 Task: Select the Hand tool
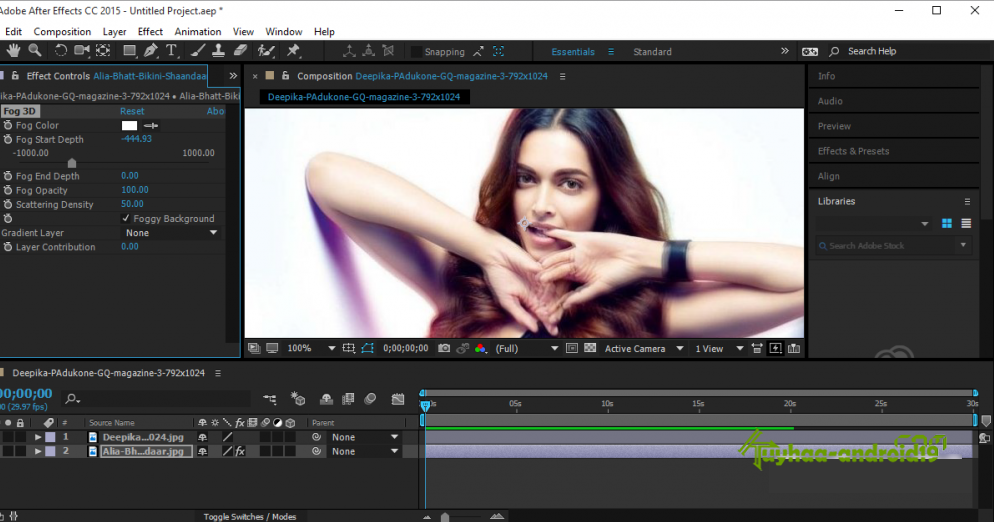click(13, 51)
